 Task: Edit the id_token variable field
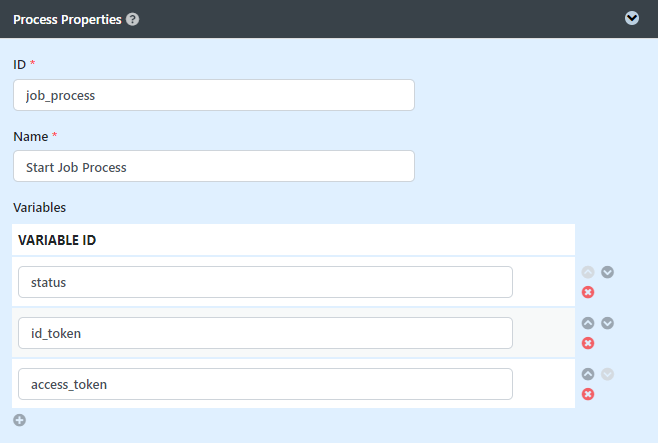pos(265,333)
